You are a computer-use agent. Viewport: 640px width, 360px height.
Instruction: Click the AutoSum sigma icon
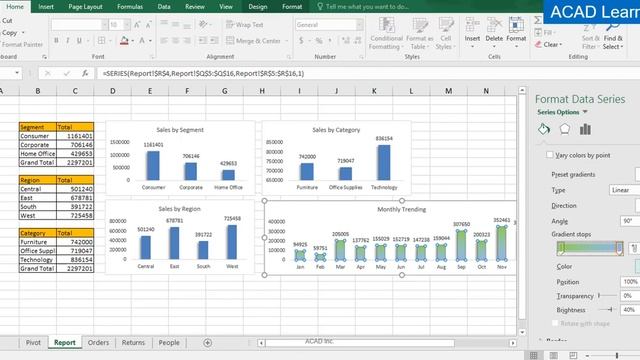tap(538, 20)
